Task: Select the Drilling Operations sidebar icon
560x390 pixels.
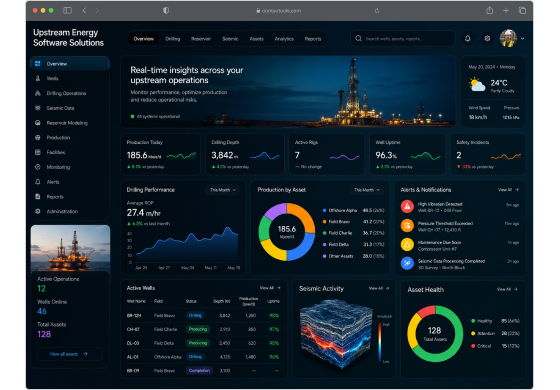Action: [x=38, y=93]
